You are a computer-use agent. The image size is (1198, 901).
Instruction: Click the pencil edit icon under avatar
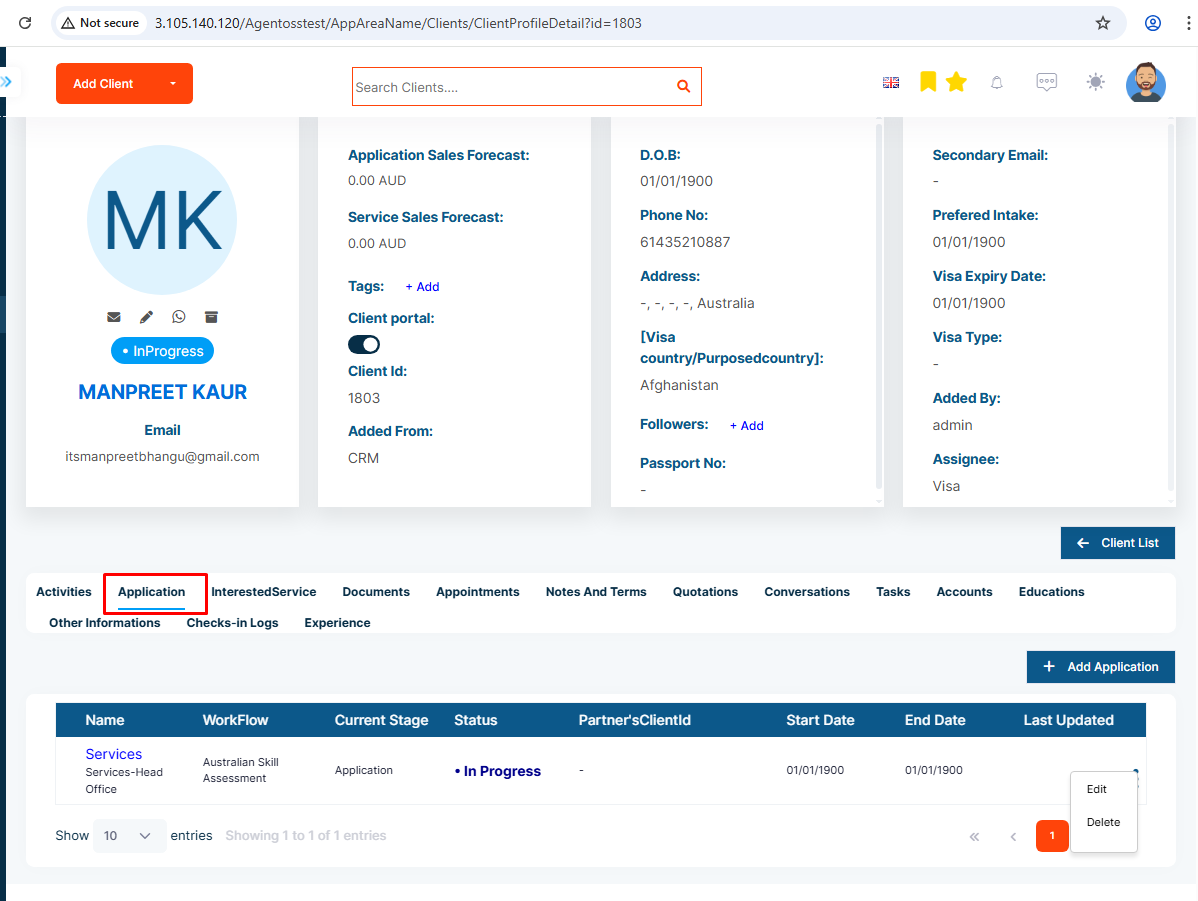coord(146,317)
